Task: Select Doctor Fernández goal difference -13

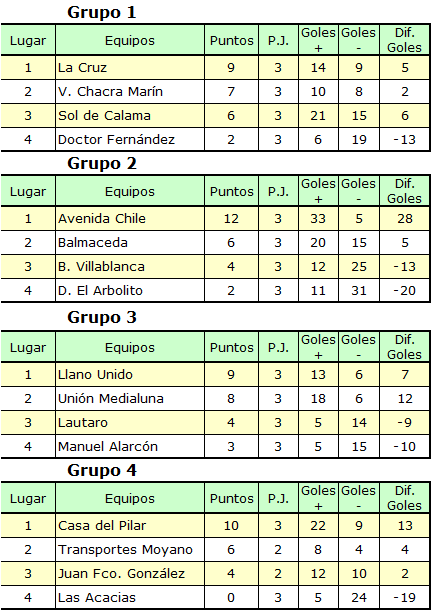Action: 404,139
